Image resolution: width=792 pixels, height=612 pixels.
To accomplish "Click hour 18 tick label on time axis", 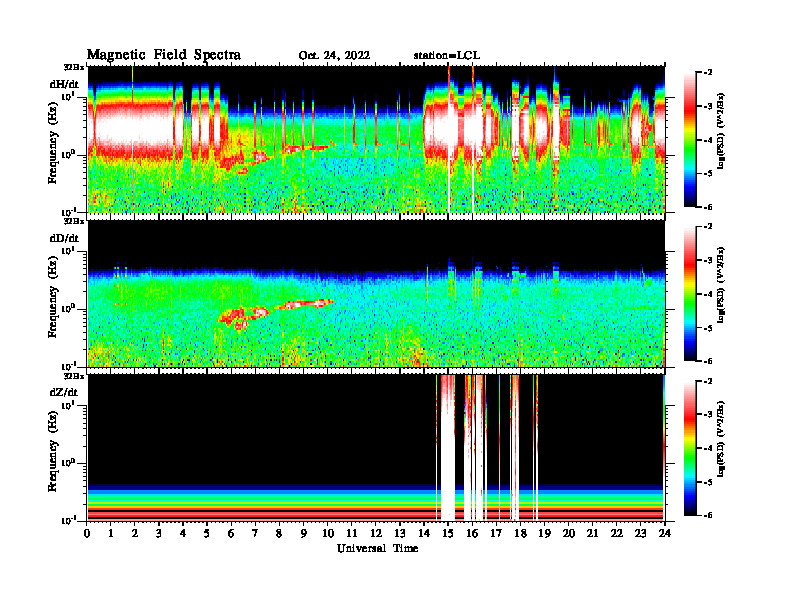I will pos(520,534).
